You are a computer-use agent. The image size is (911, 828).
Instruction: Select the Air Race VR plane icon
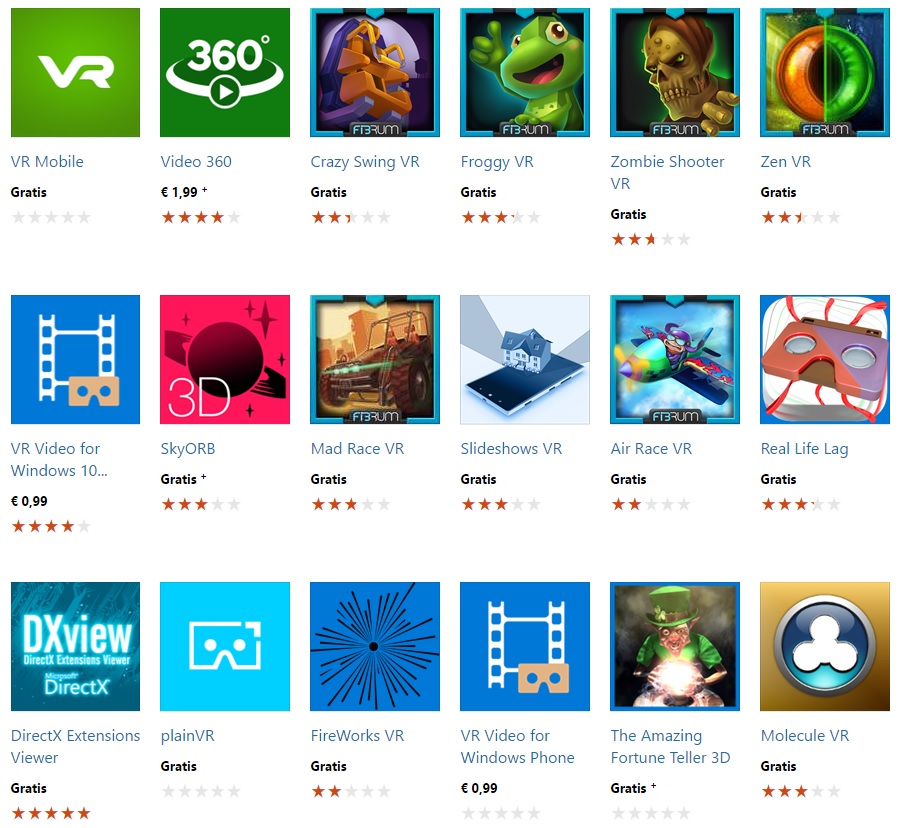click(x=675, y=360)
